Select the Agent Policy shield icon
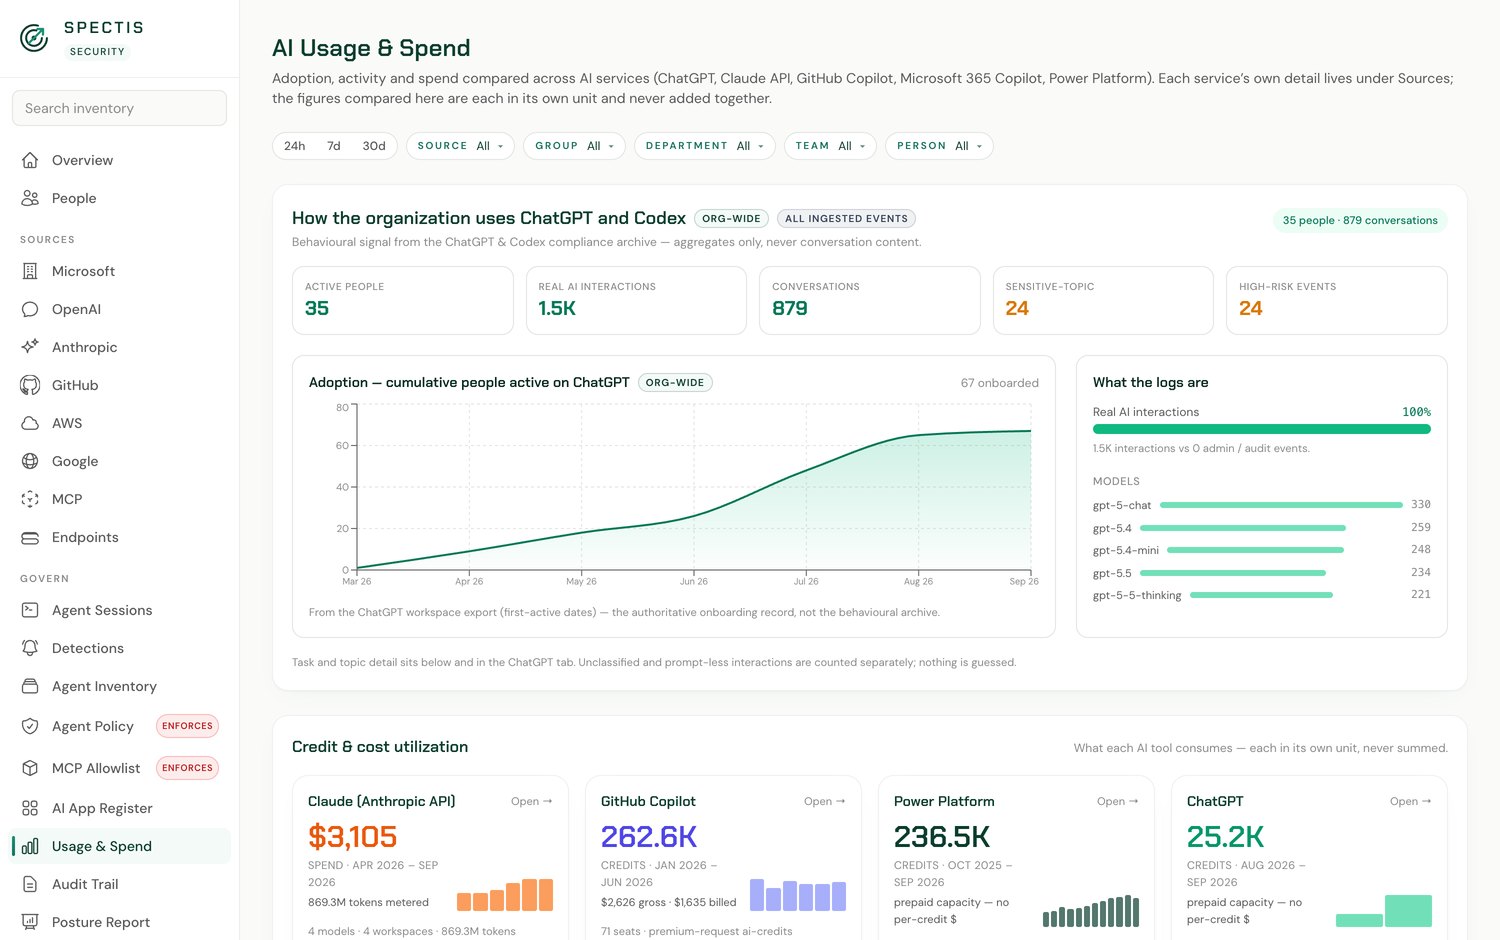Screen dimensions: 1500x940 coord(30,726)
